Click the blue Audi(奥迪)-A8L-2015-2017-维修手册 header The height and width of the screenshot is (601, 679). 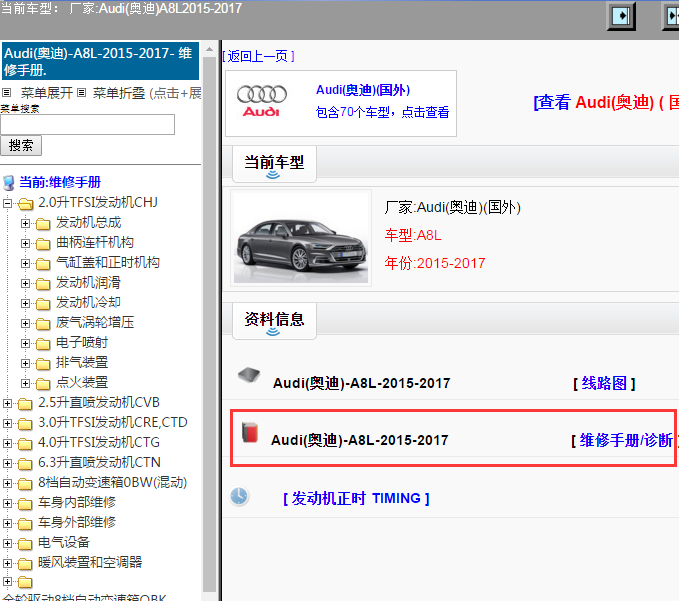tap(100, 61)
